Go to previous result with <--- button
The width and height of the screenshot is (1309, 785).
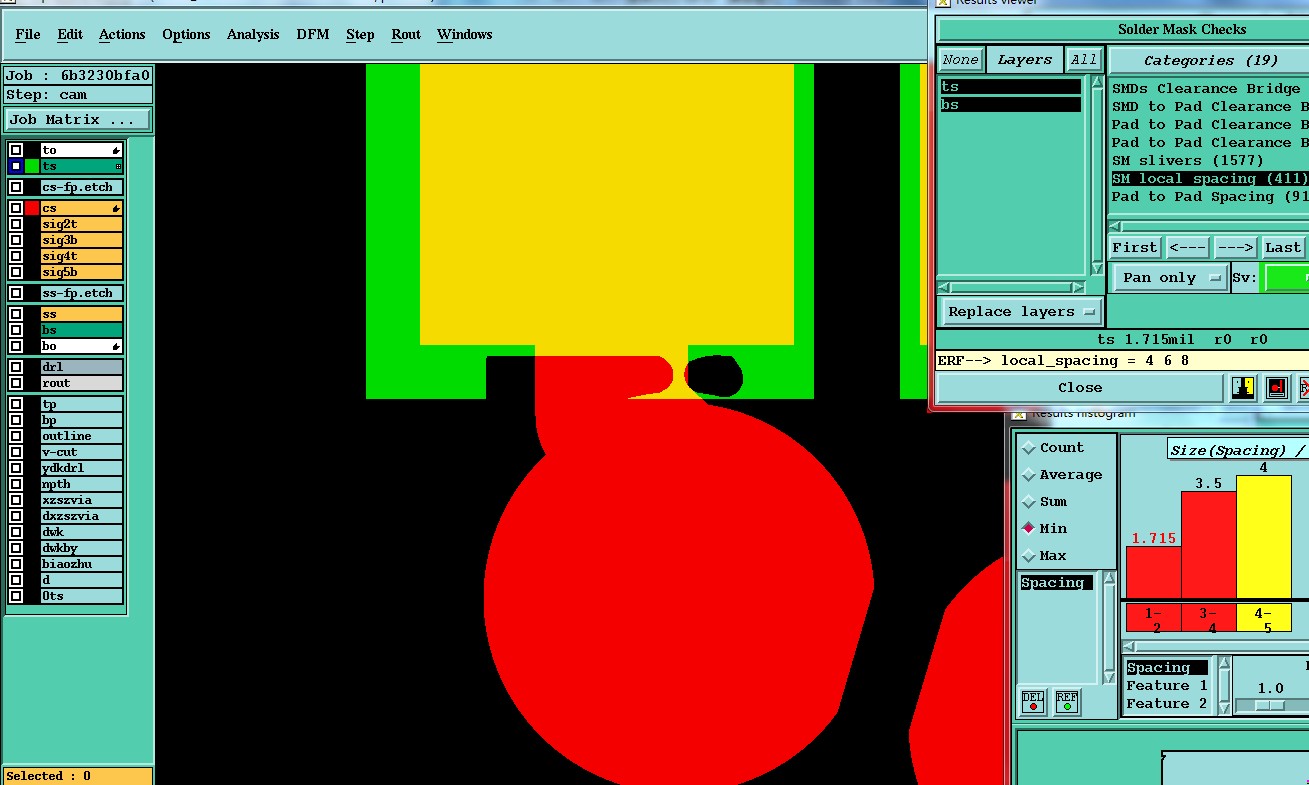point(1186,247)
